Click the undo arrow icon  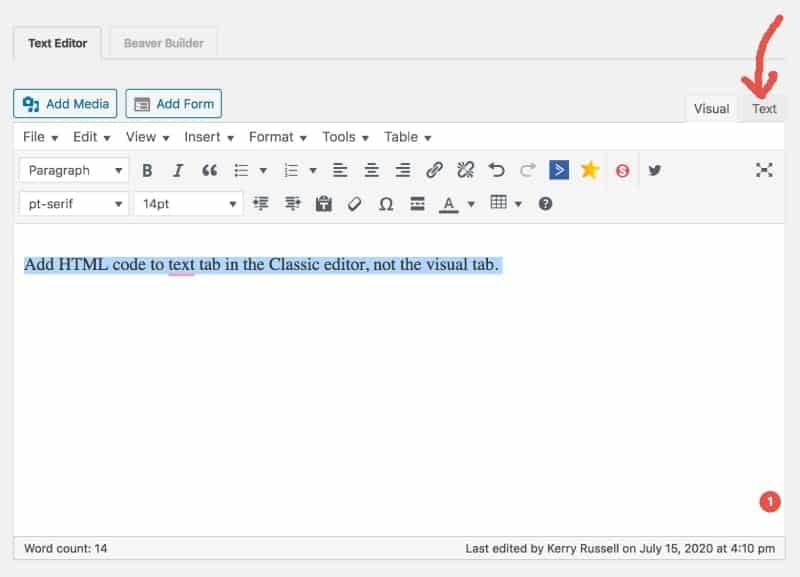point(496,170)
